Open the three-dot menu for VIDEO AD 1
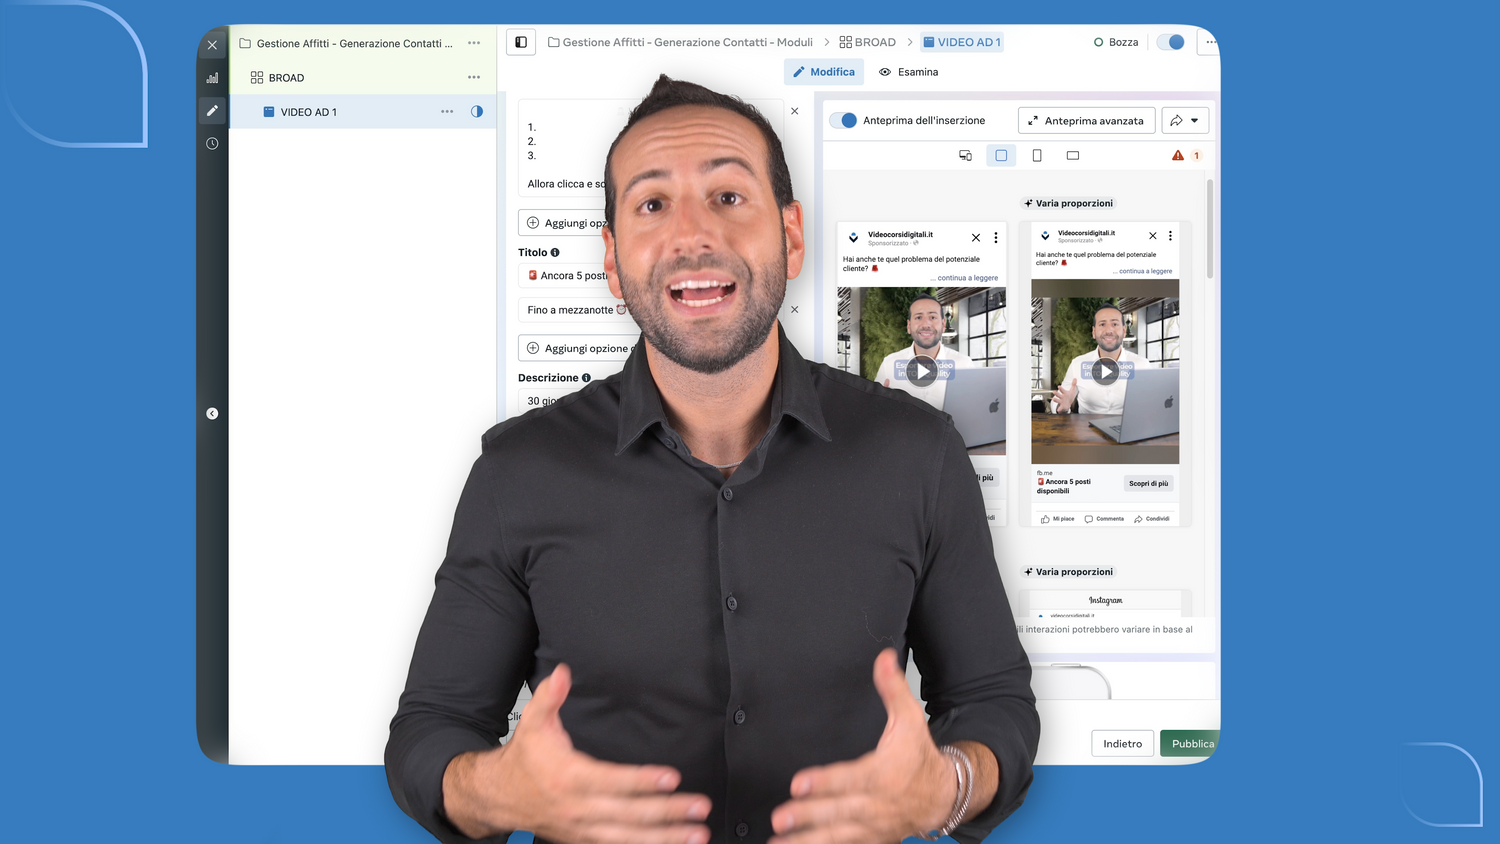1500x844 pixels. tap(447, 112)
